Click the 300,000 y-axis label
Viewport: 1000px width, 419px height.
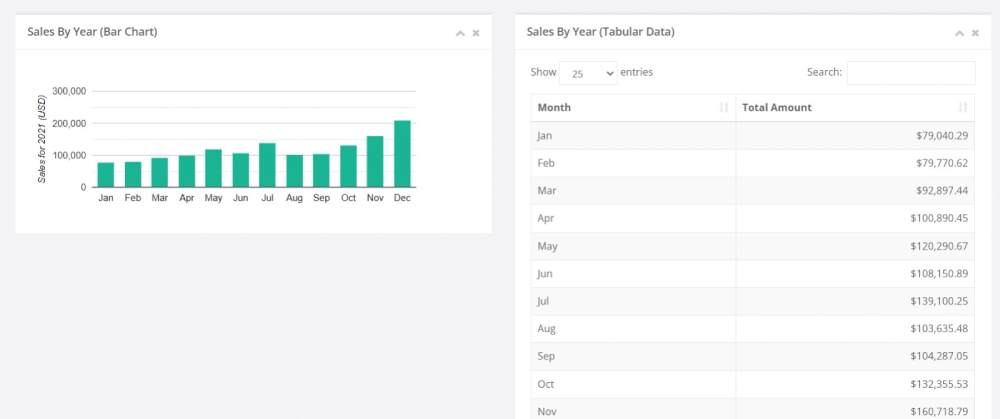[x=70, y=91]
